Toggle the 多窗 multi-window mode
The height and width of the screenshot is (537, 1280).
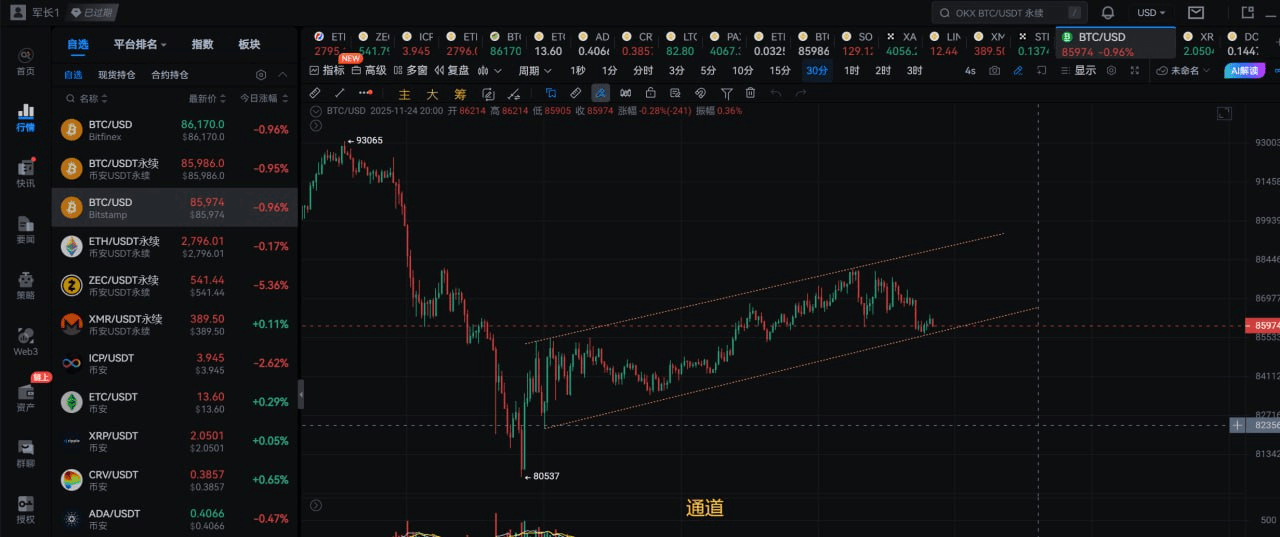[410, 71]
